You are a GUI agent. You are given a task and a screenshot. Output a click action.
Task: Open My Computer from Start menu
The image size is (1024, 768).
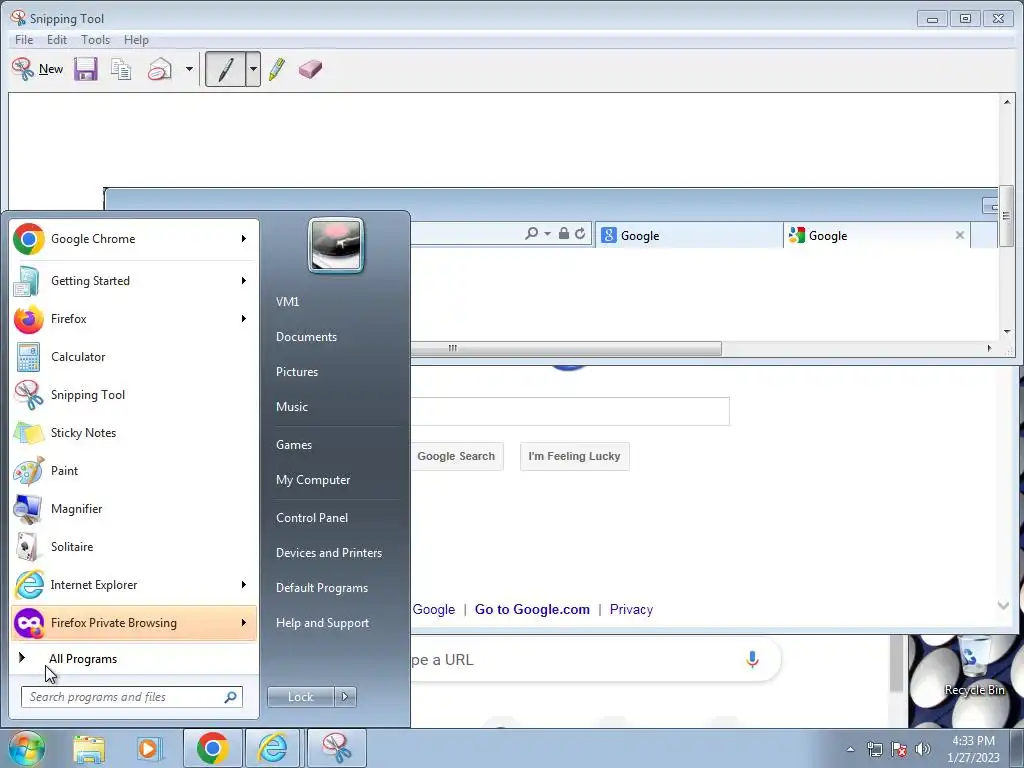tap(313, 480)
